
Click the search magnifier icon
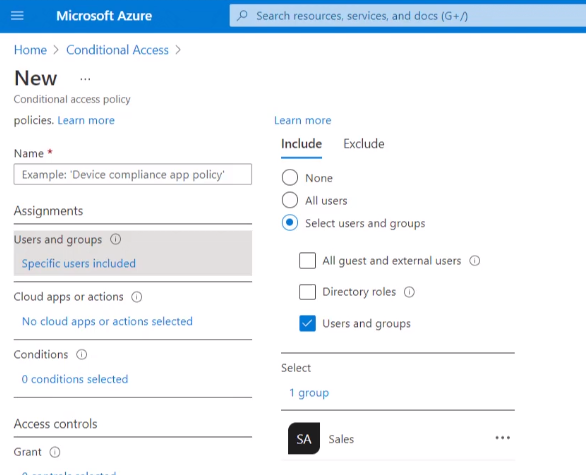click(243, 15)
